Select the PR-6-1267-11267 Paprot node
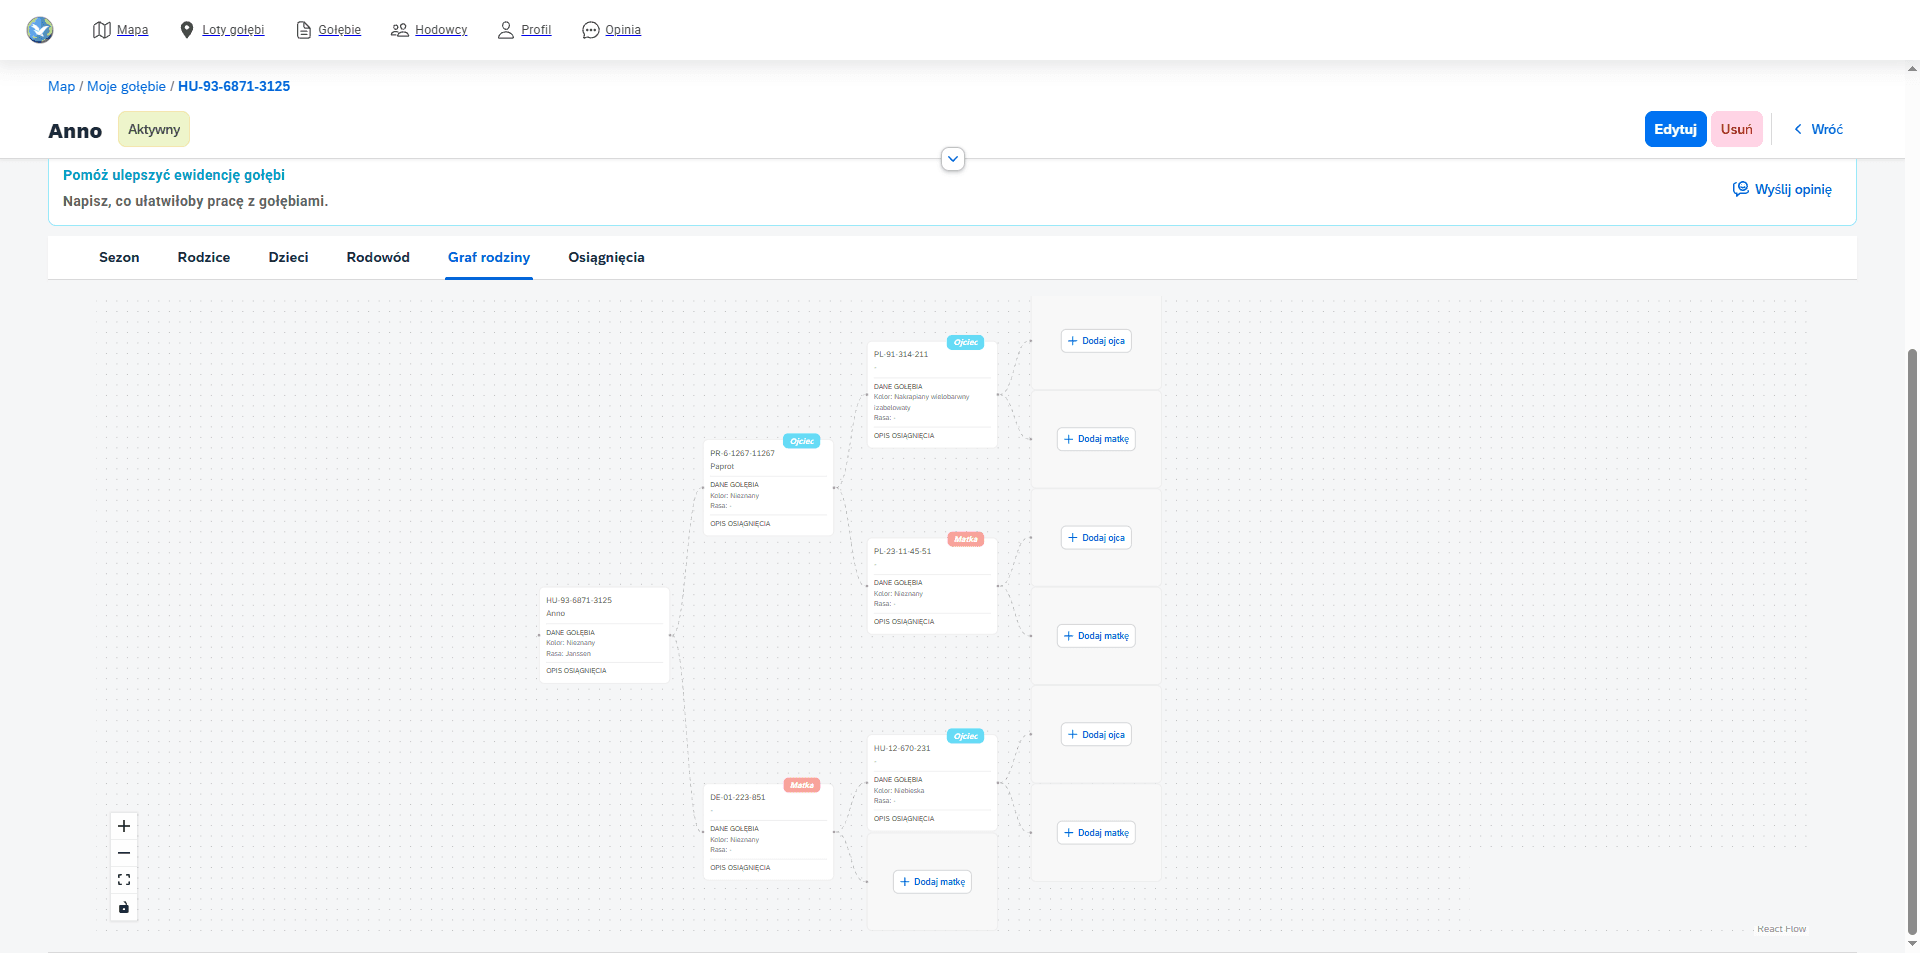Screen dimensions: 1920x953 point(768,488)
